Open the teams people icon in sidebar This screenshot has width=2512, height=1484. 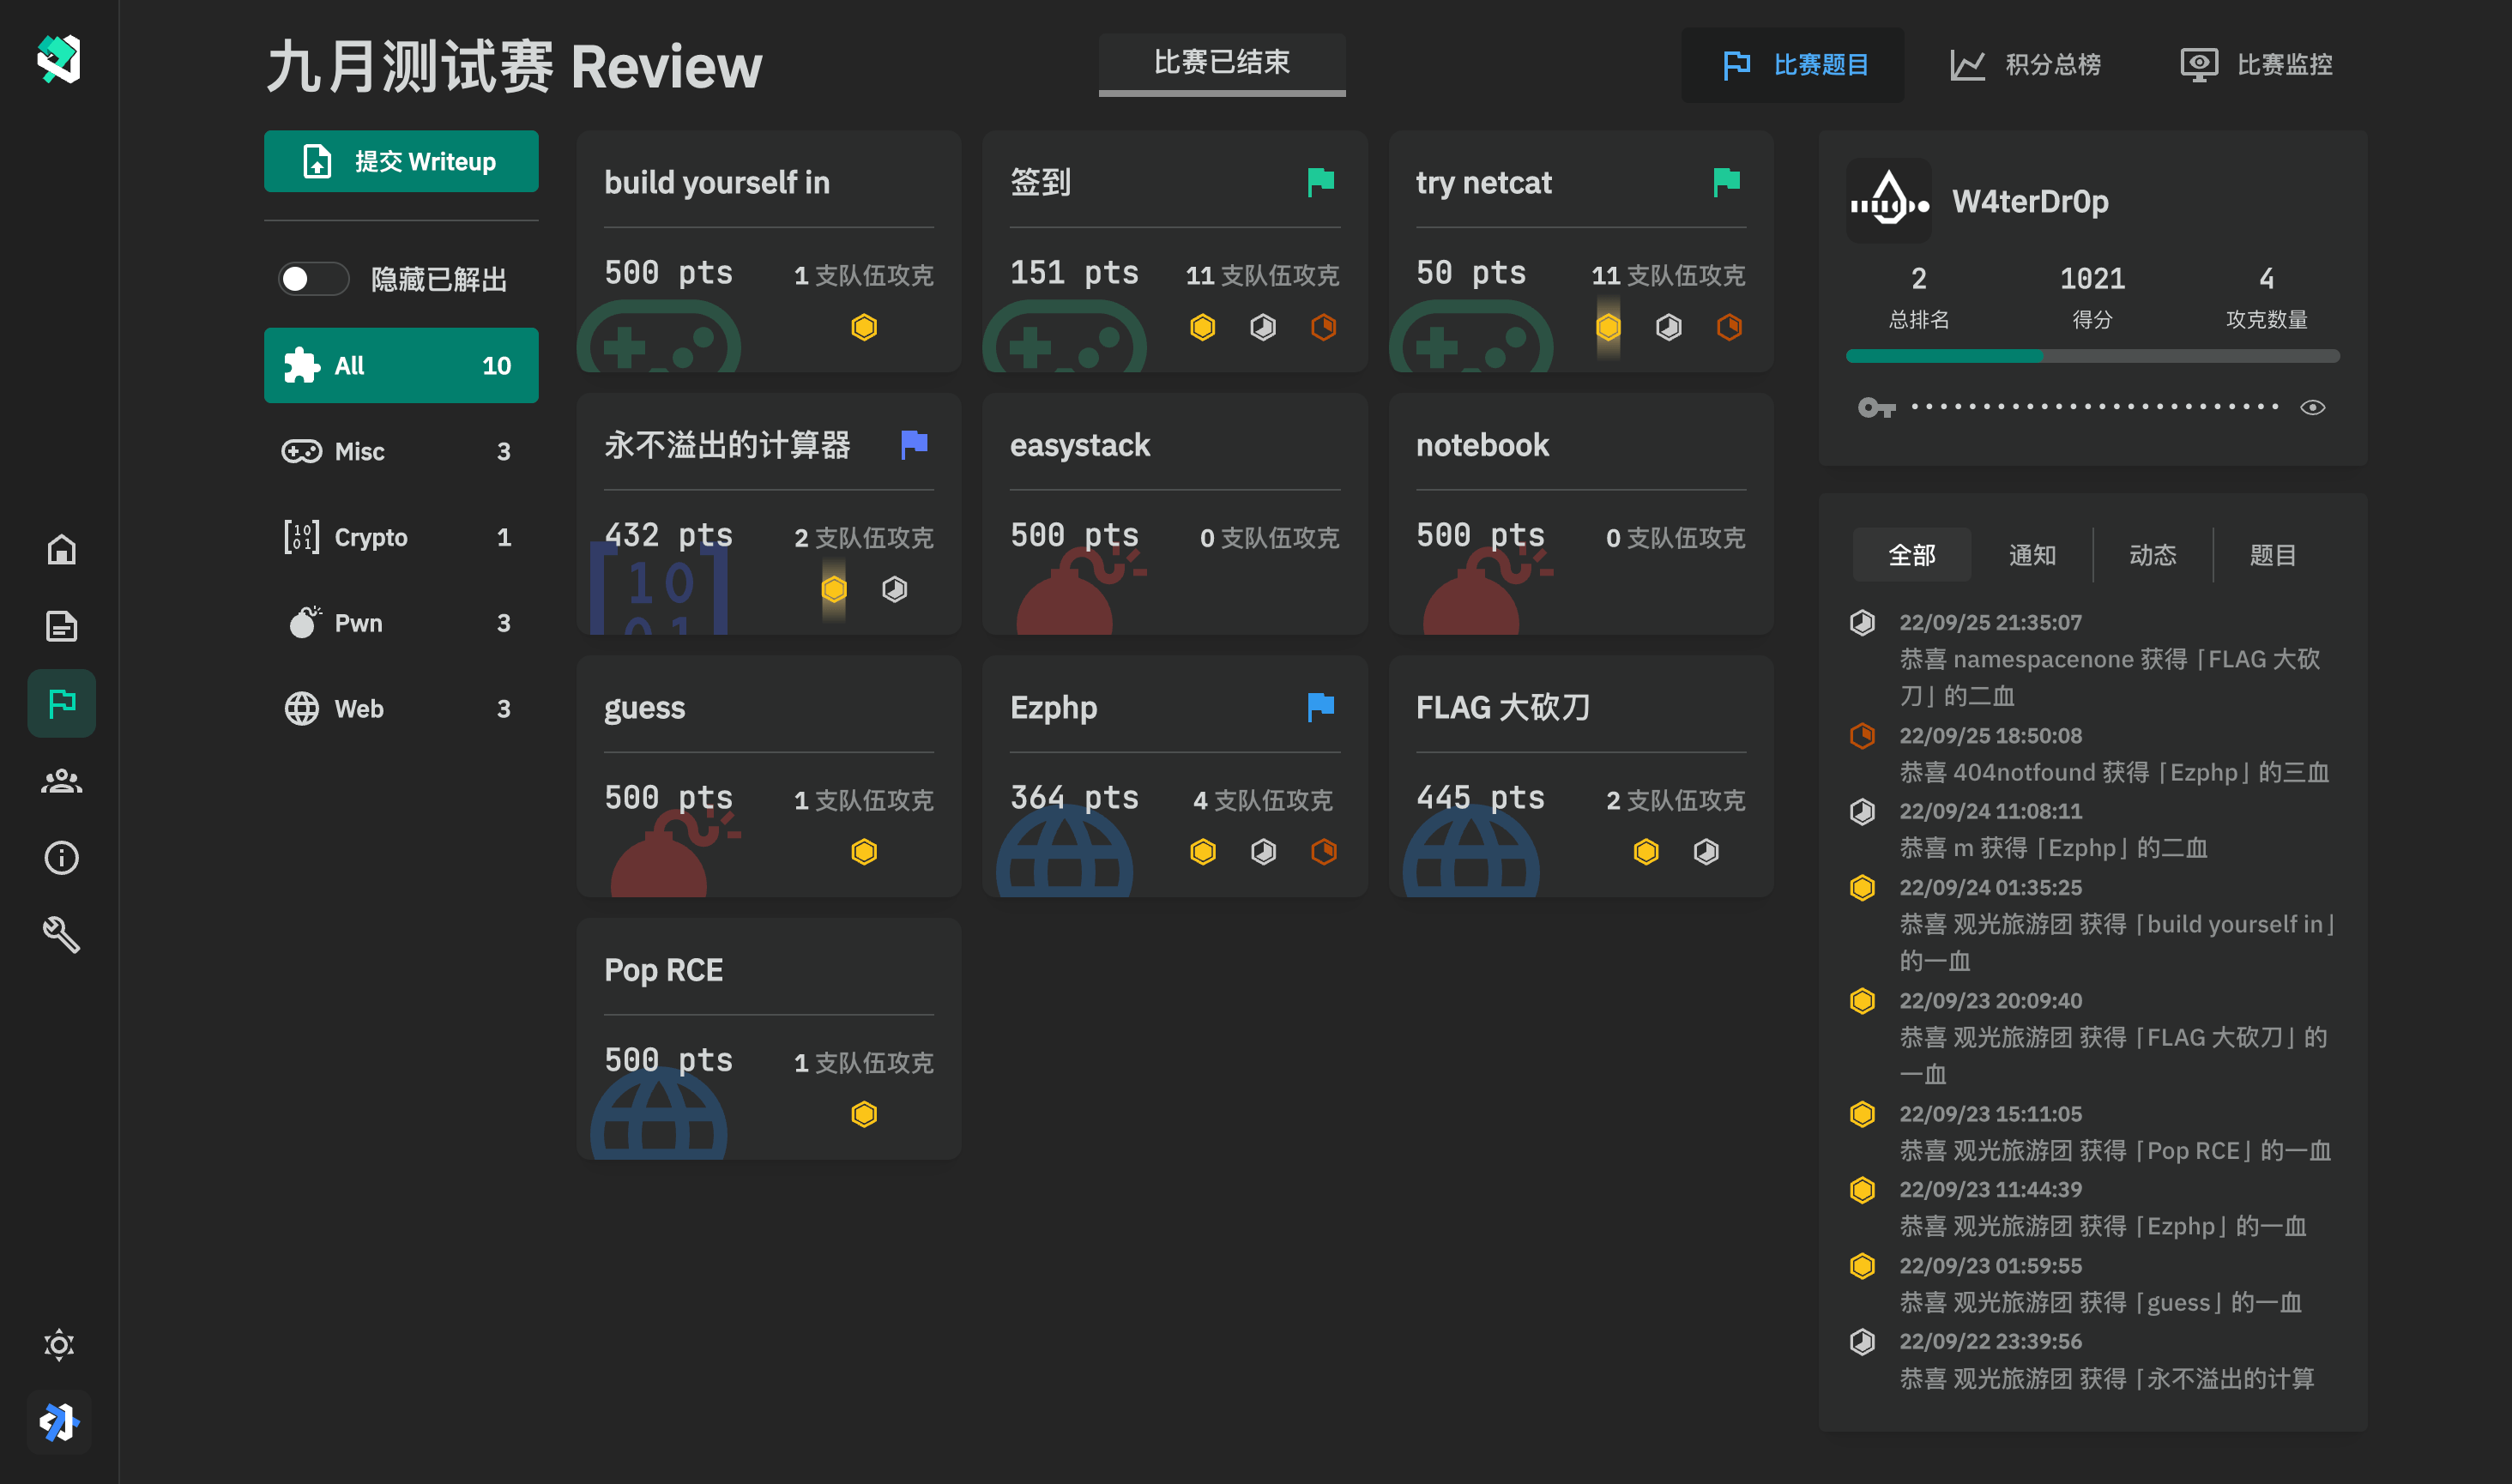[61, 781]
